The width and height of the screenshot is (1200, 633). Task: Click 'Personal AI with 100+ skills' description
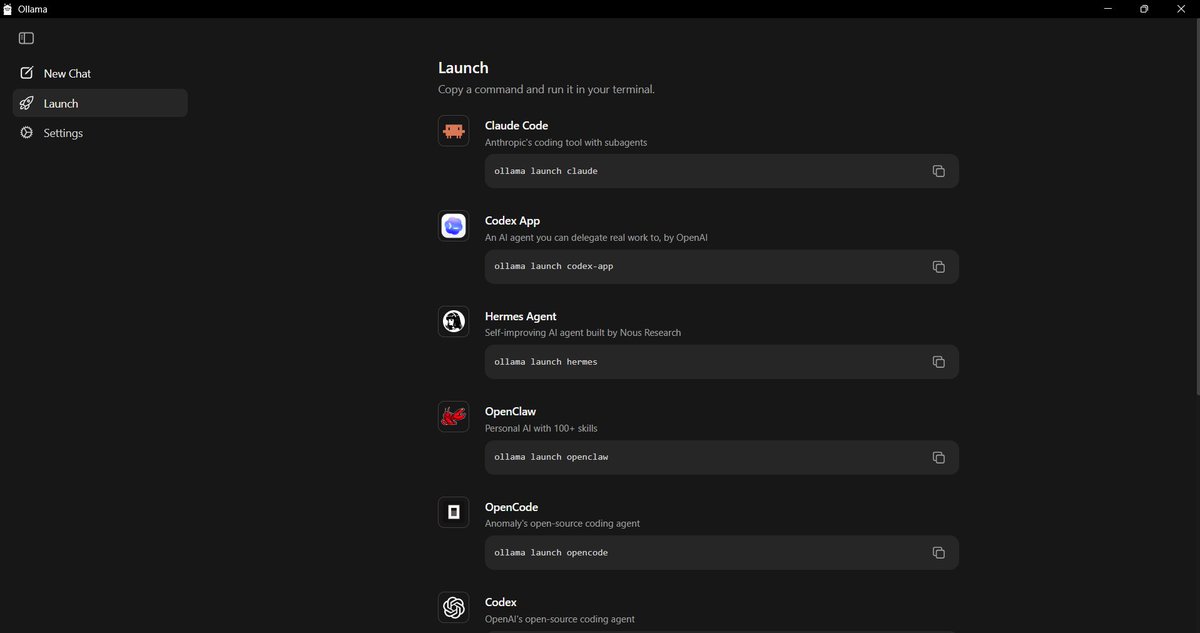[541, 428]
